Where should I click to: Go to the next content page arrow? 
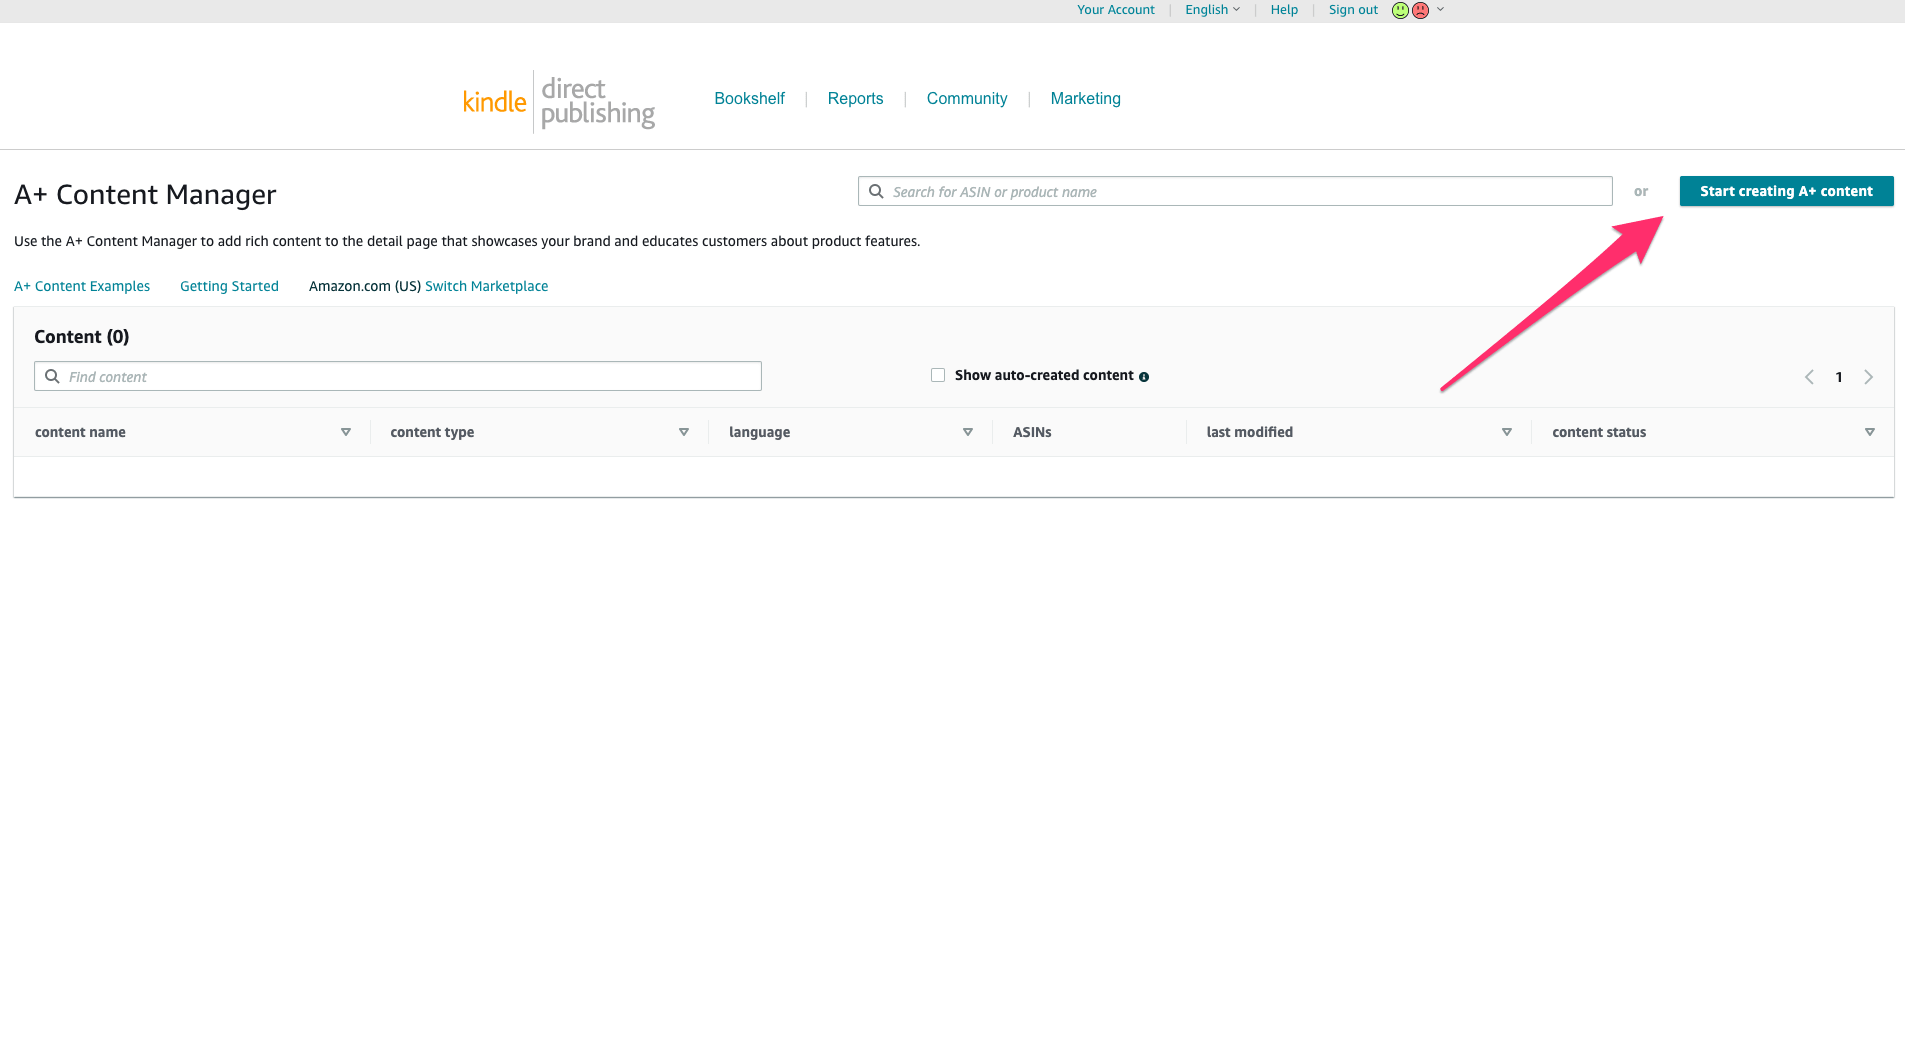(1868, 377)
